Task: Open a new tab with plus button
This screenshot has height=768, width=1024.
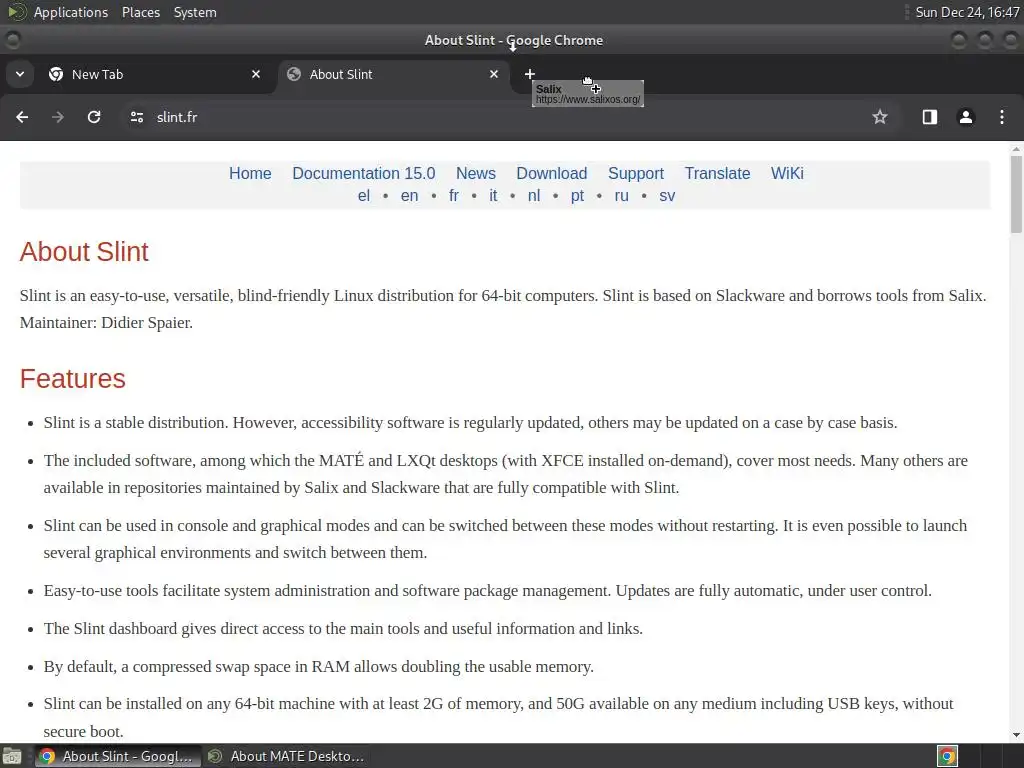Action: [530, 74]
